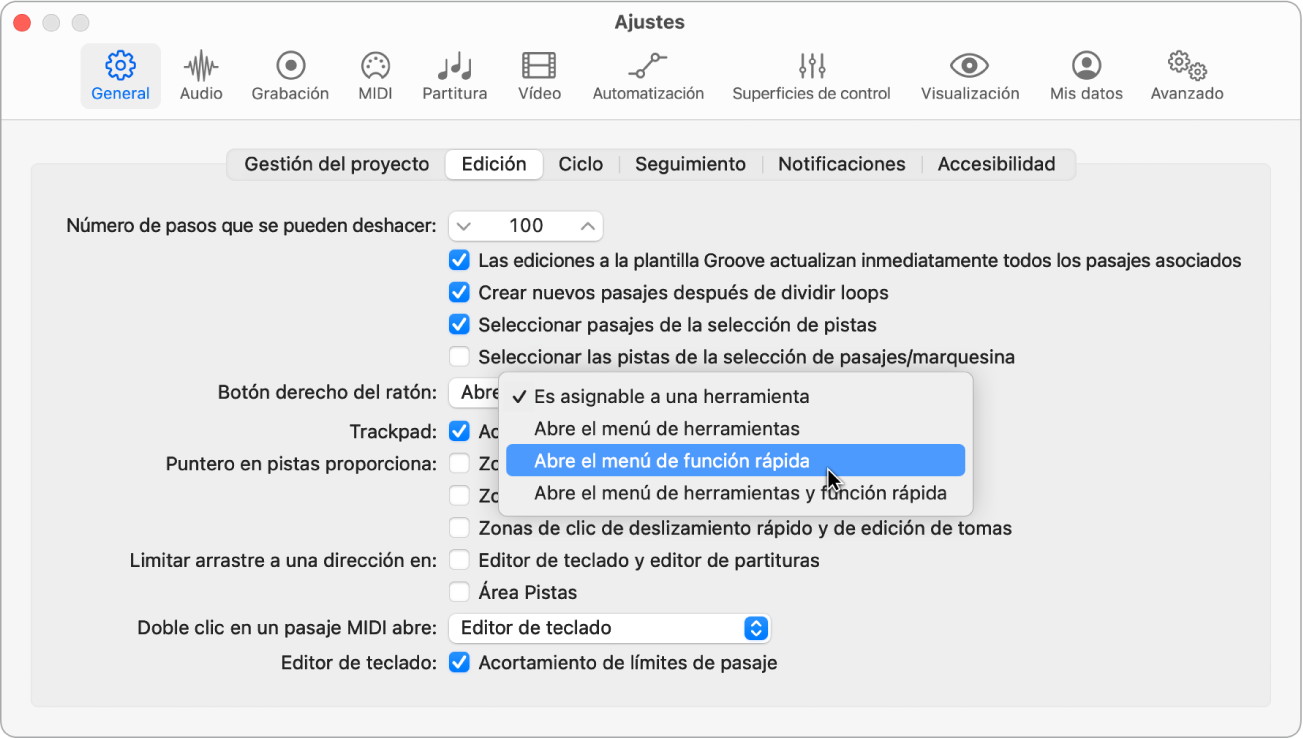Open the Audio settings pane
1303x739 pixels.
[x=201, y=76]
